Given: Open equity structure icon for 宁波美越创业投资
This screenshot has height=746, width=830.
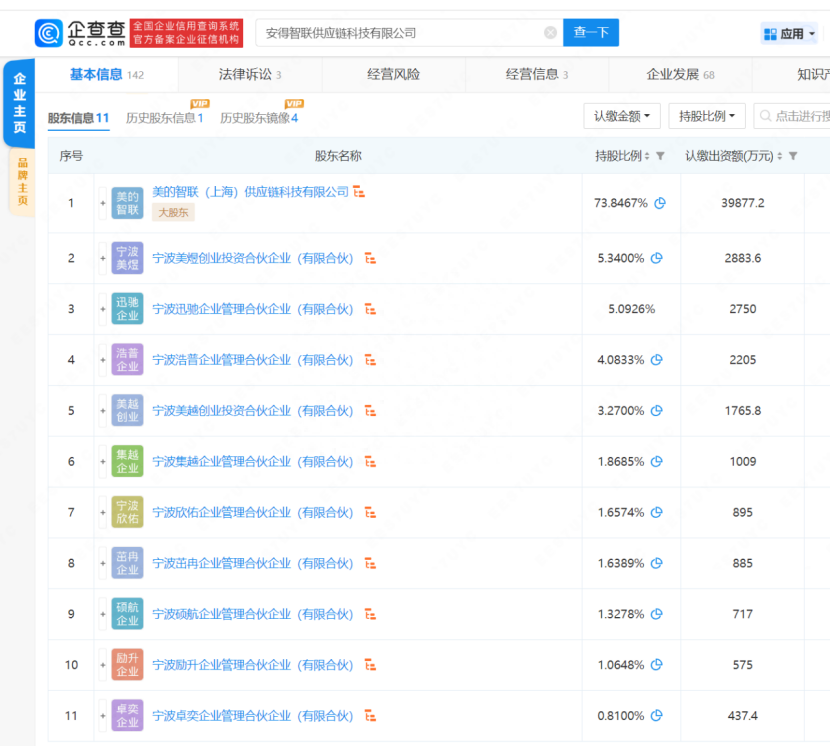Looking at the screenshot, I should coord(371,411).
